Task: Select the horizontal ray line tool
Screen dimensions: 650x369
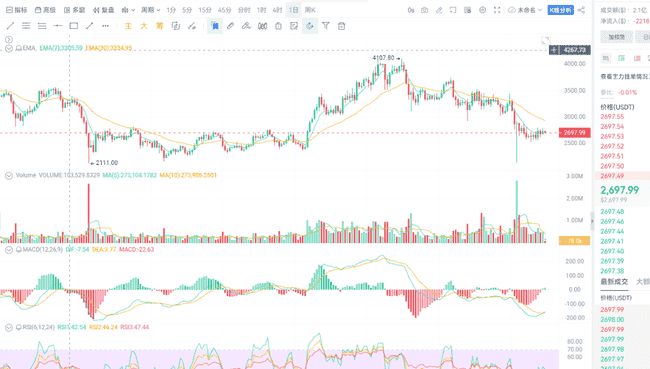Action: (58, 26)
